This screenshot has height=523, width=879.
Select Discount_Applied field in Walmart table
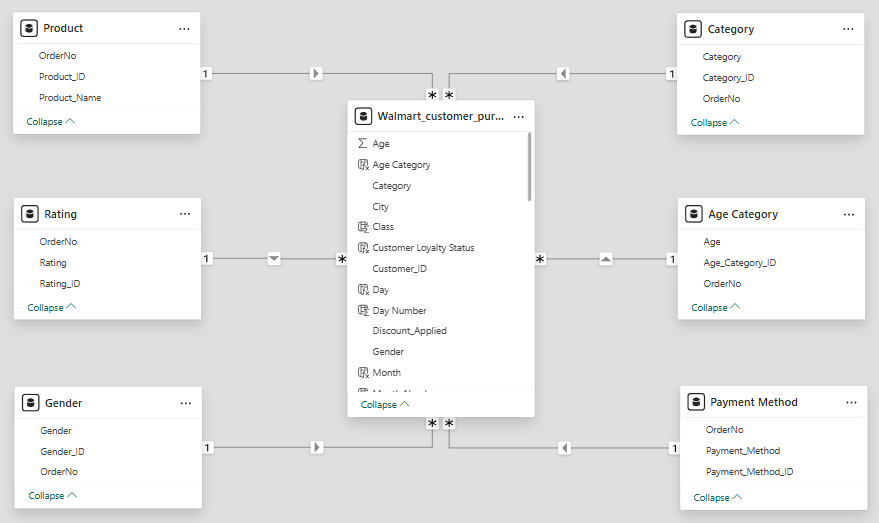point(410,331)
